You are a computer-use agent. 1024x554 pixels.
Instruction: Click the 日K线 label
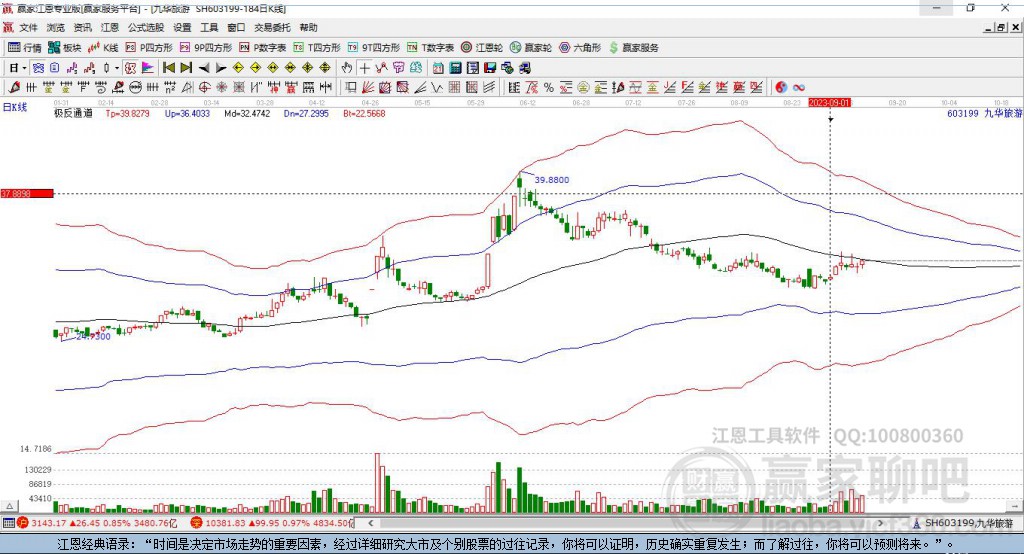[15, 107]
